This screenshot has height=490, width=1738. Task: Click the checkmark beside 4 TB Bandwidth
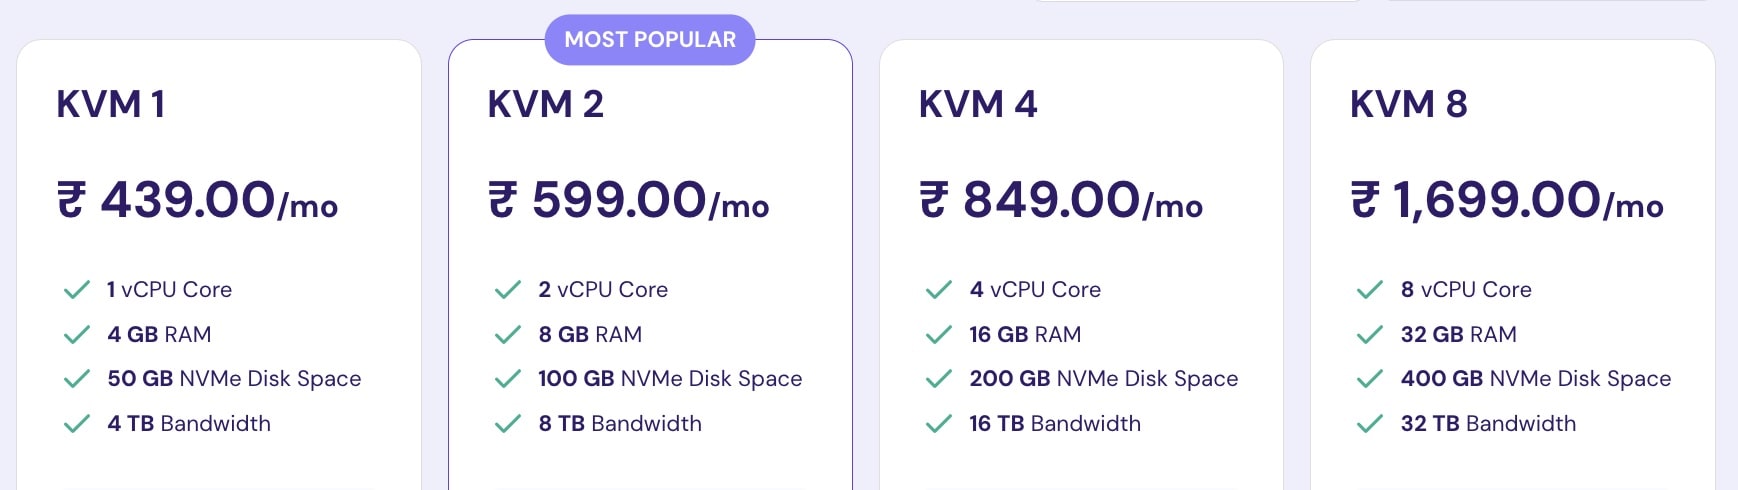pos(77,424)
